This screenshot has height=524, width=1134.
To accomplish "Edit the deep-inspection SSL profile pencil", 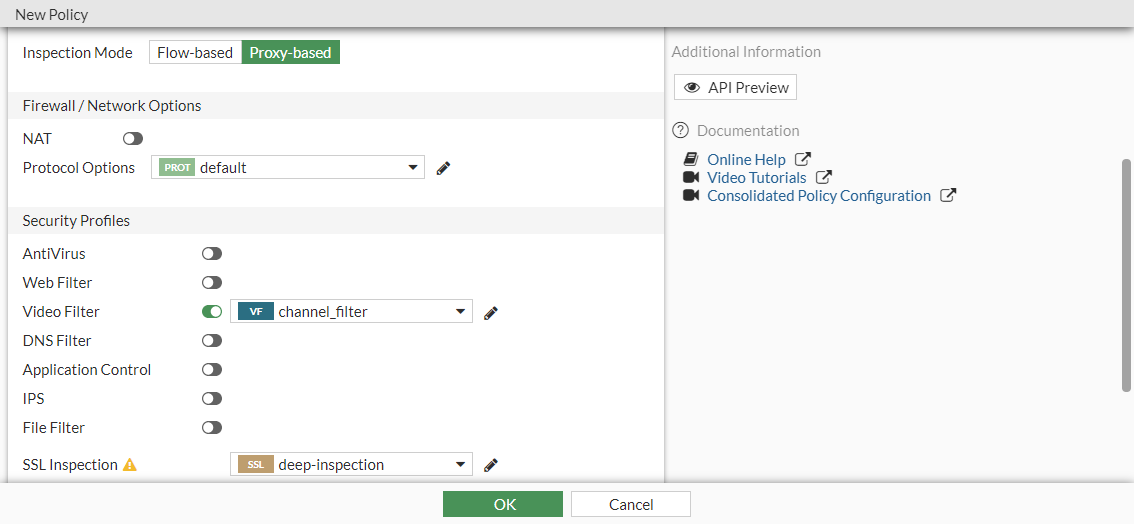I will [x=491, y=465].
